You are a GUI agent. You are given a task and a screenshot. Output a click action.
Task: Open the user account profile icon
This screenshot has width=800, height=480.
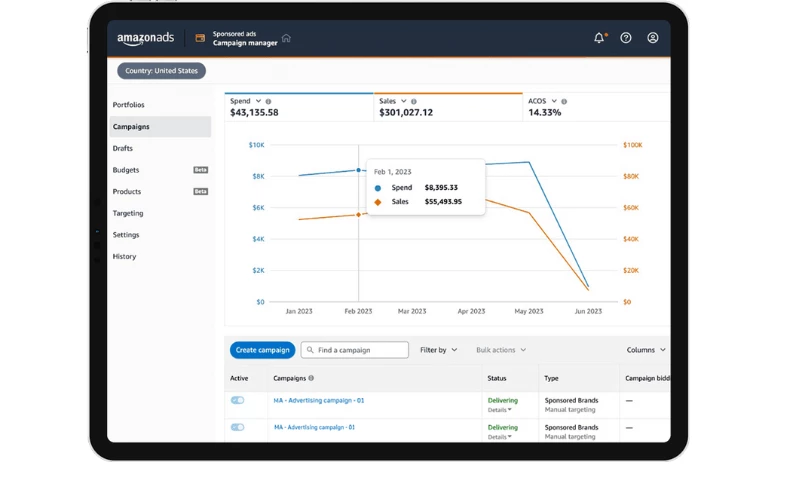[653, 38]
